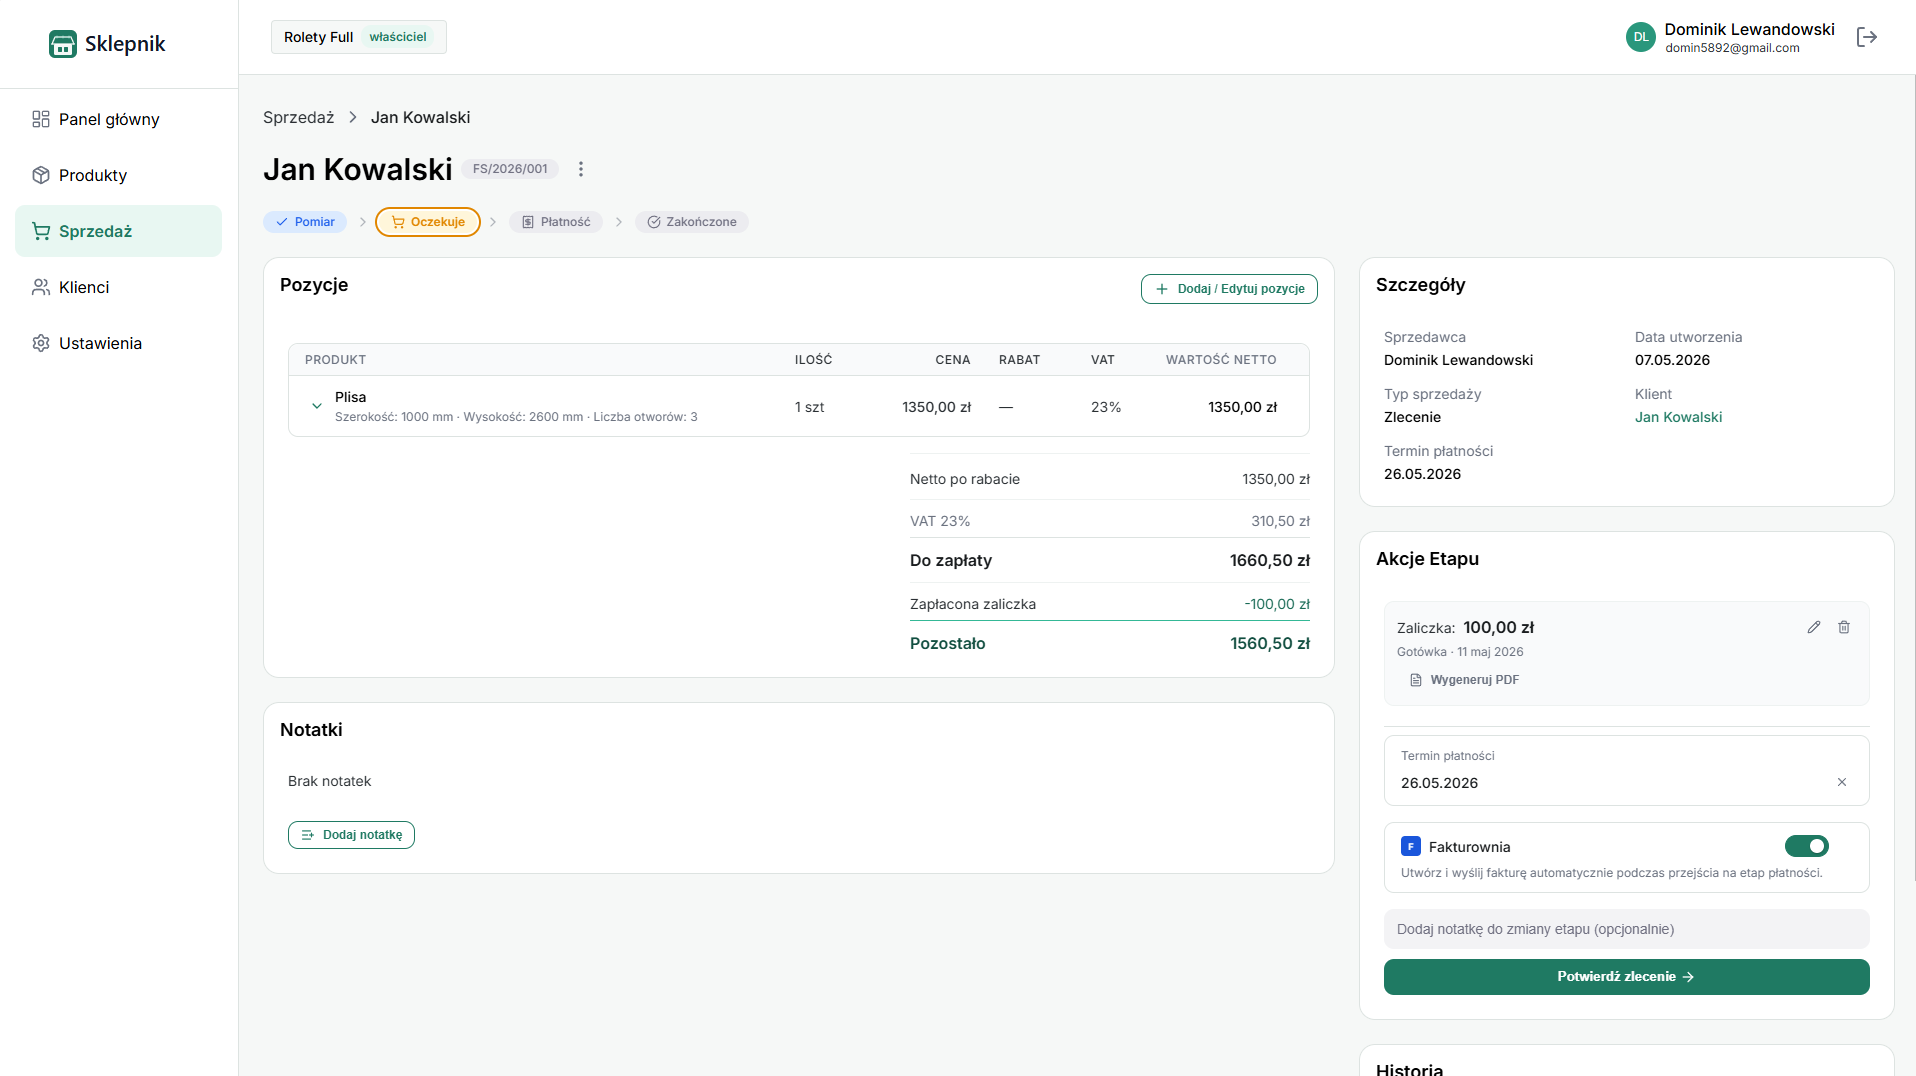The width and height of the screenshot is (1916, 1076).
Task: Click the Sklepnik store logo icon
Action: click(x=63, y=44)
